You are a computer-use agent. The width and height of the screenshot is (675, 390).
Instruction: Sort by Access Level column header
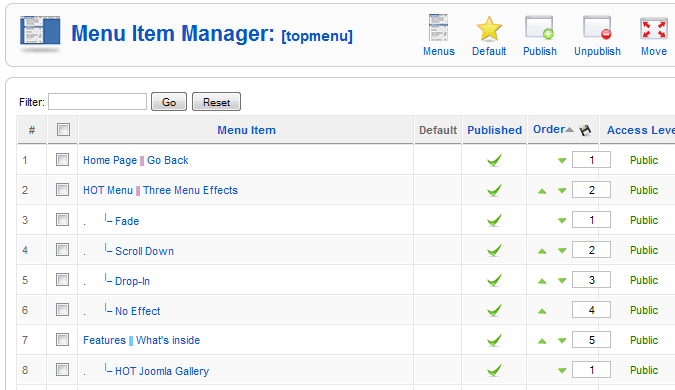[641, 130]
